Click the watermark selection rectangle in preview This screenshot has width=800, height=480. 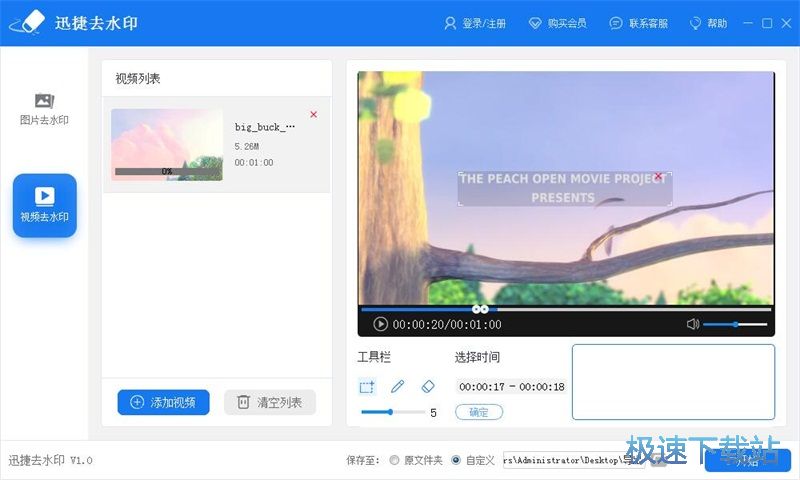coord(565,189)
